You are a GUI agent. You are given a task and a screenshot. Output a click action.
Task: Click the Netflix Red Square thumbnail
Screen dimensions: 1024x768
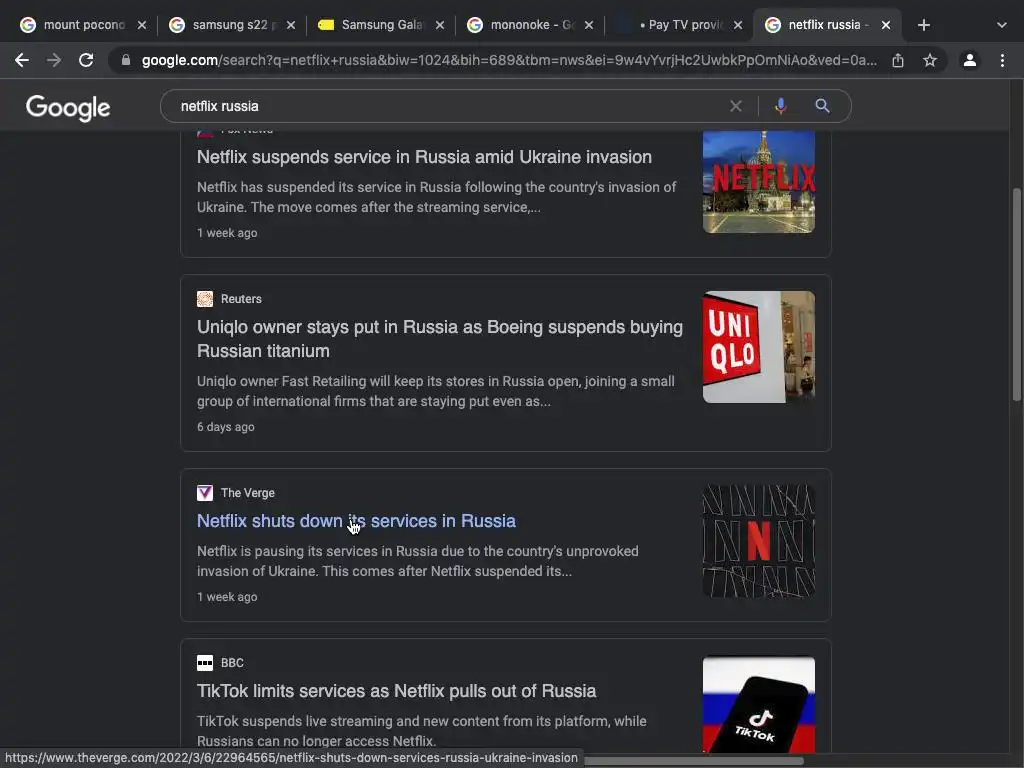(758, 181)
